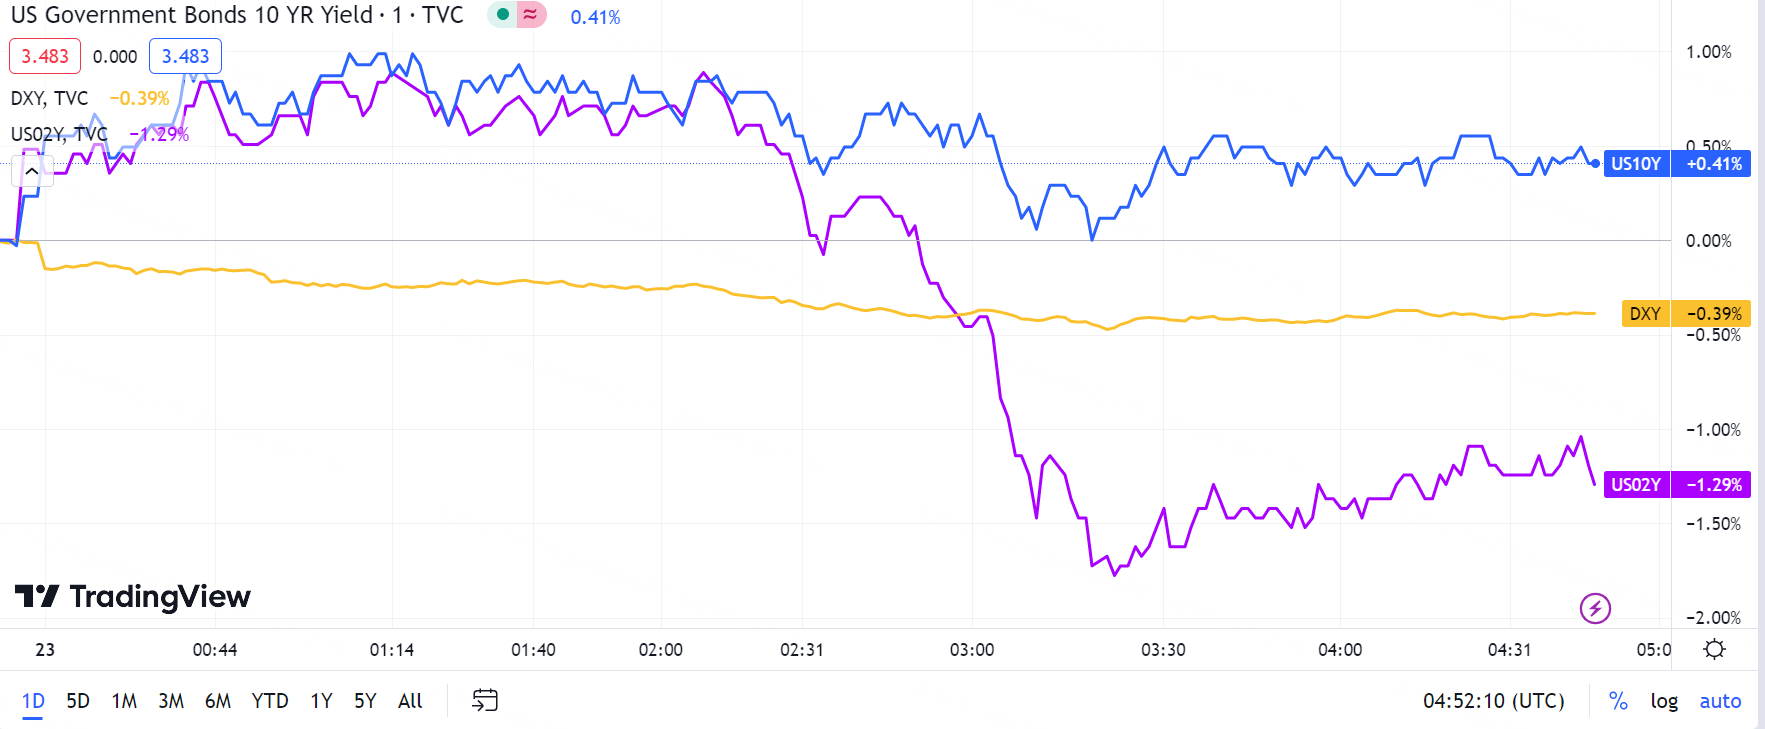Click the US Government Bonds 10 YR Yield title
Image resolution: width=1765 pixels, height=729 pixels.
point(191,16)
